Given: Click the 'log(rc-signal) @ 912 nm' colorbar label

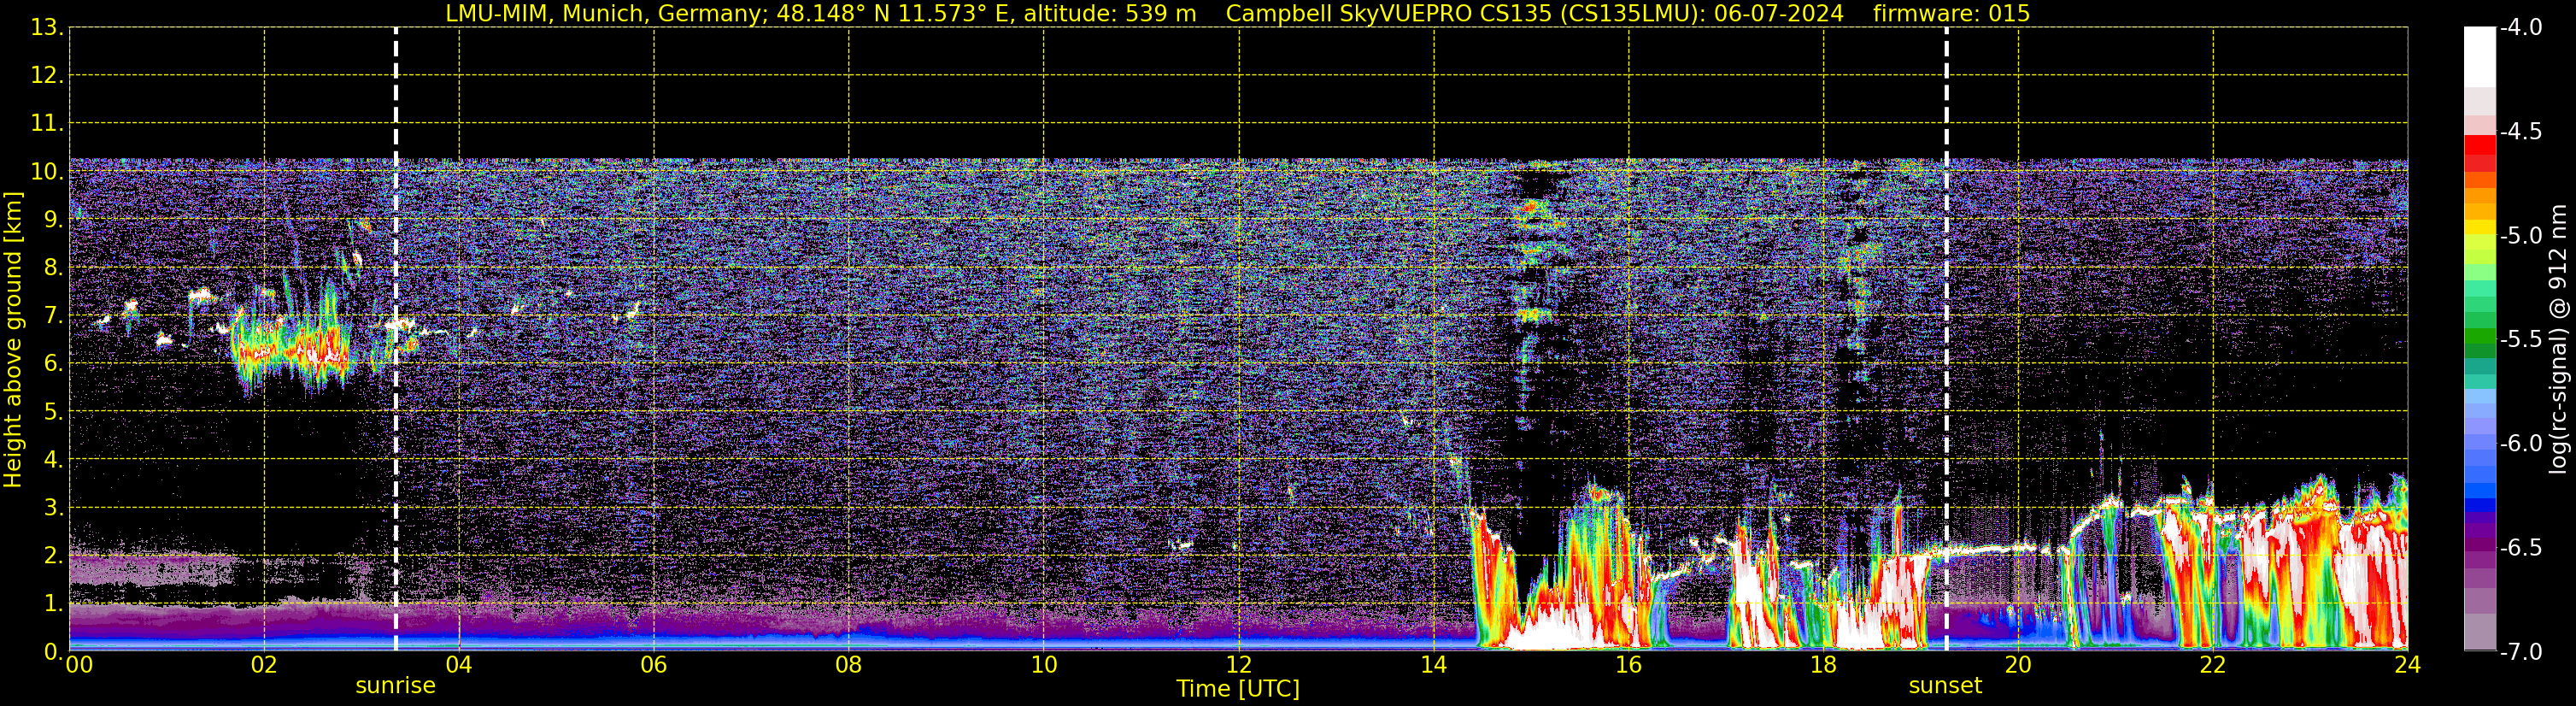Looking at the screenshot, I should [2559, 339].
